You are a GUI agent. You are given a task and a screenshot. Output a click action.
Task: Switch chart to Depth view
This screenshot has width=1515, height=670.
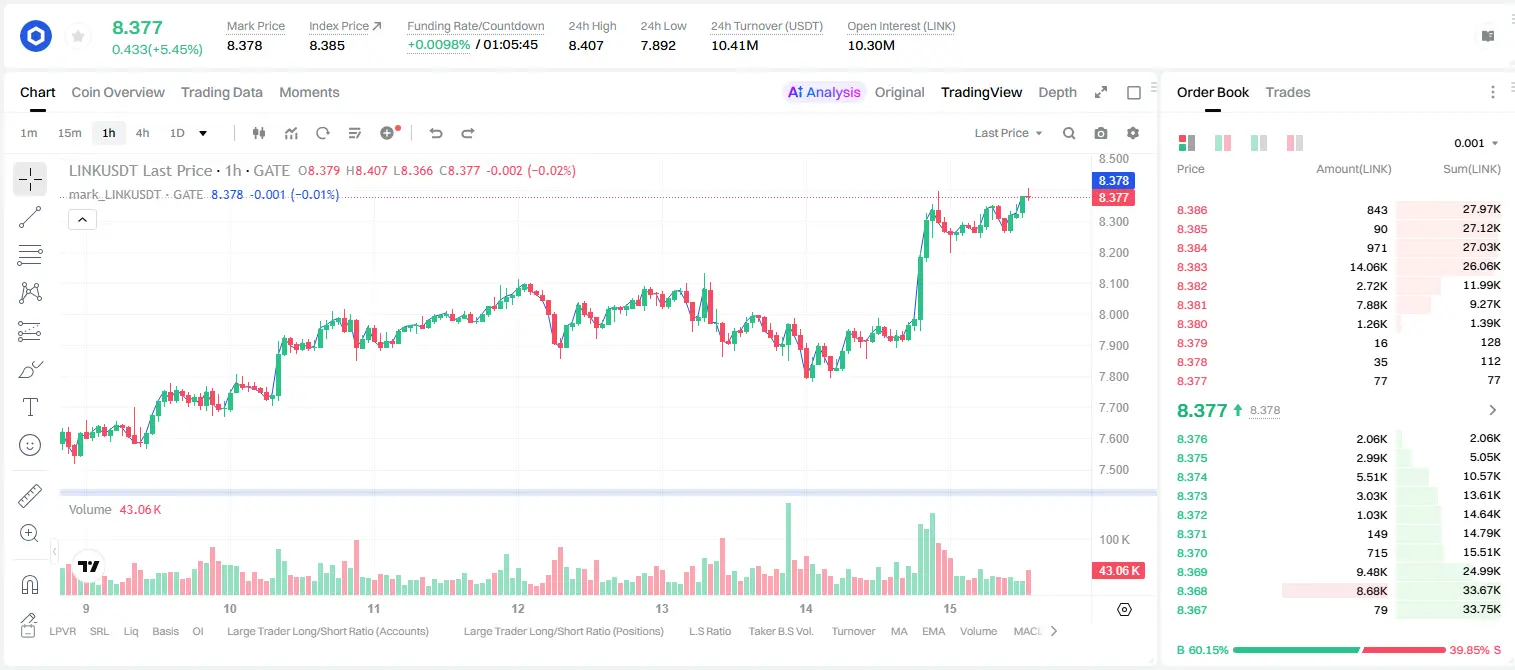coord(1057,92)
